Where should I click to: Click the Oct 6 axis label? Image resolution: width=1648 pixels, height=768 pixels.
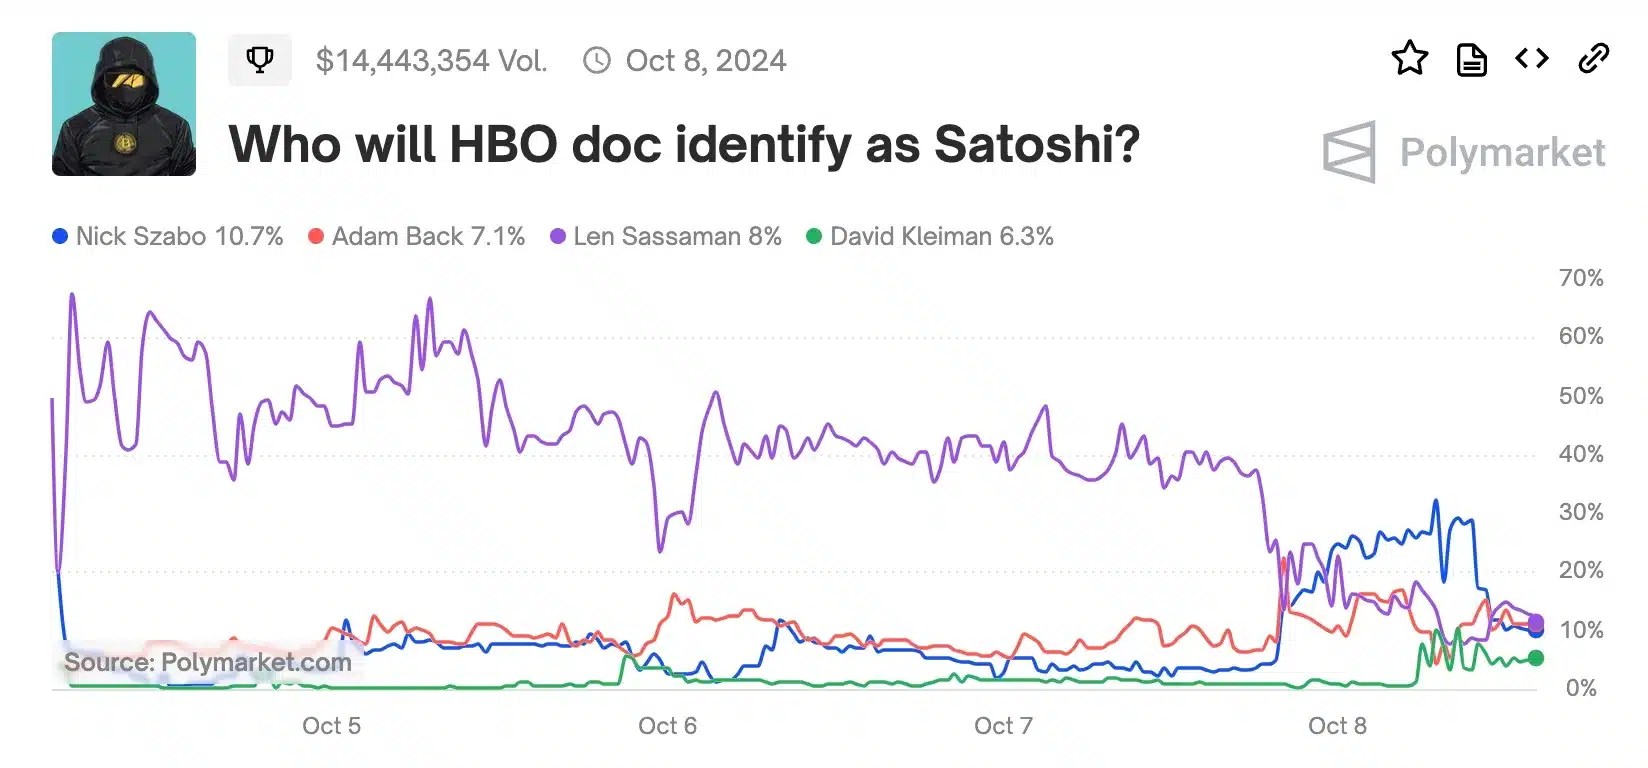tap(667, 726)
